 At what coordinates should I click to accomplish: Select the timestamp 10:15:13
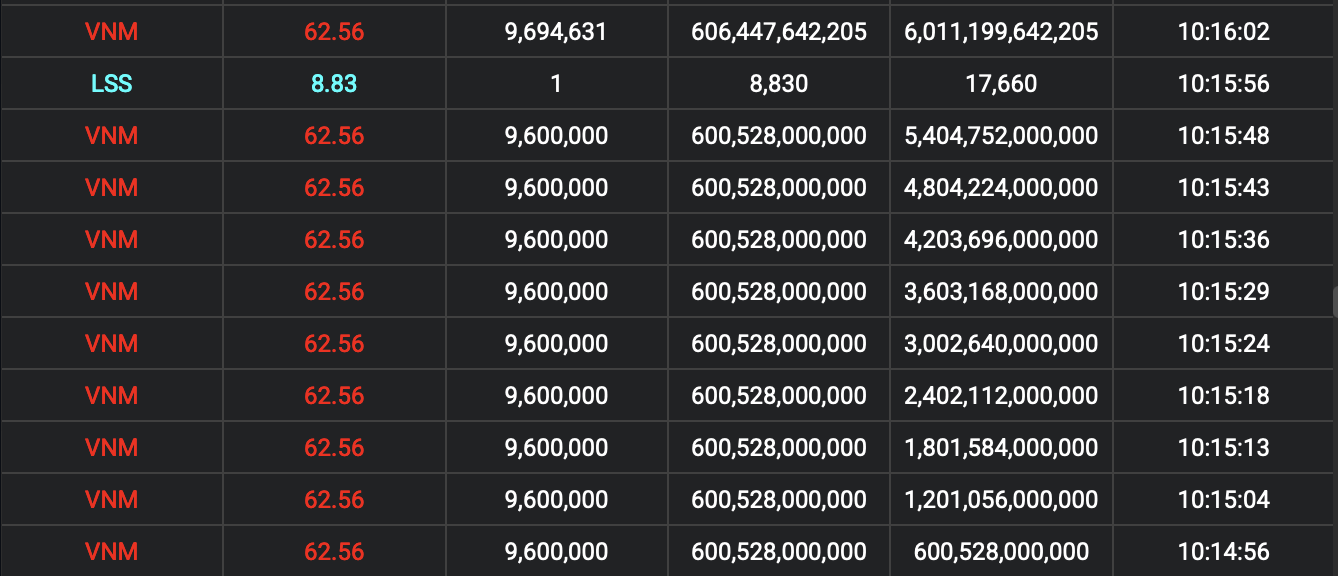1223,448
